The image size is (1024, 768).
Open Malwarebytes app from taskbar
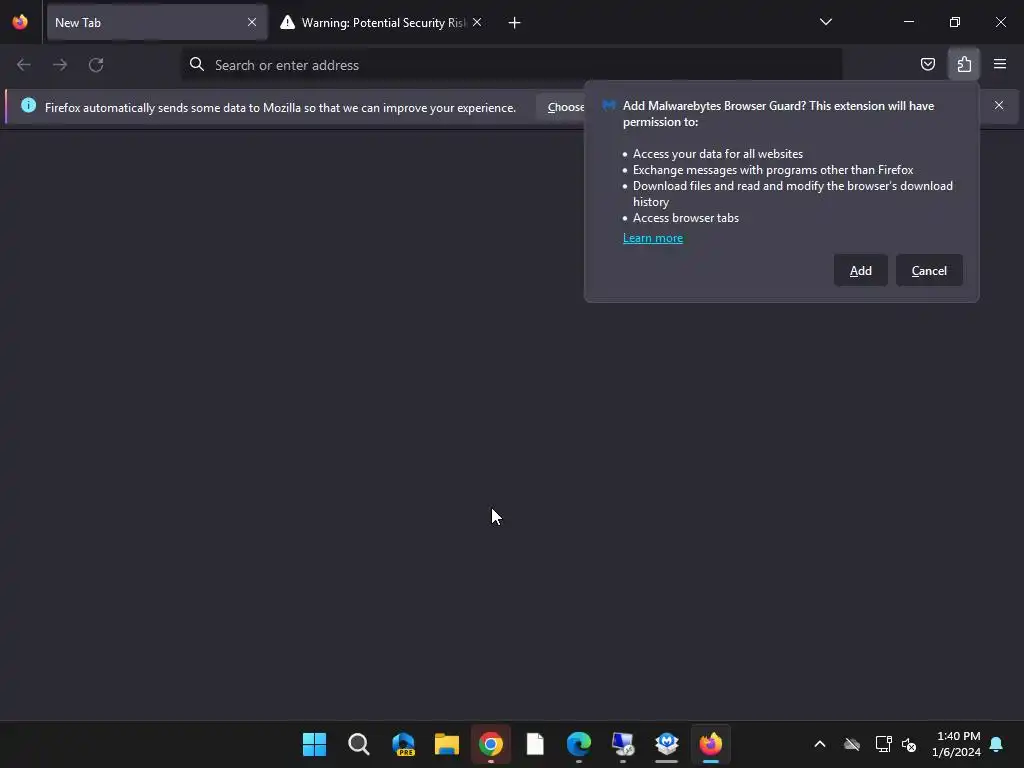click(667, 744)
